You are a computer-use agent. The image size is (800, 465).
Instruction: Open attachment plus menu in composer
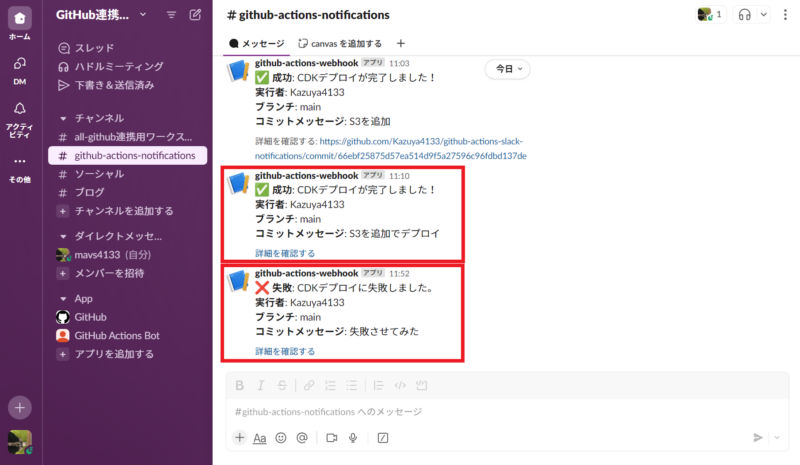pos(239,437)
